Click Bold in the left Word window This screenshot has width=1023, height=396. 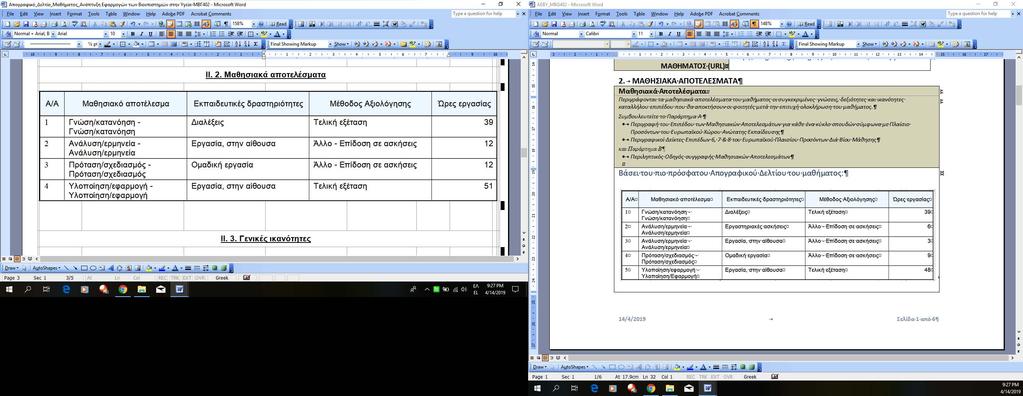coord(132,34)
